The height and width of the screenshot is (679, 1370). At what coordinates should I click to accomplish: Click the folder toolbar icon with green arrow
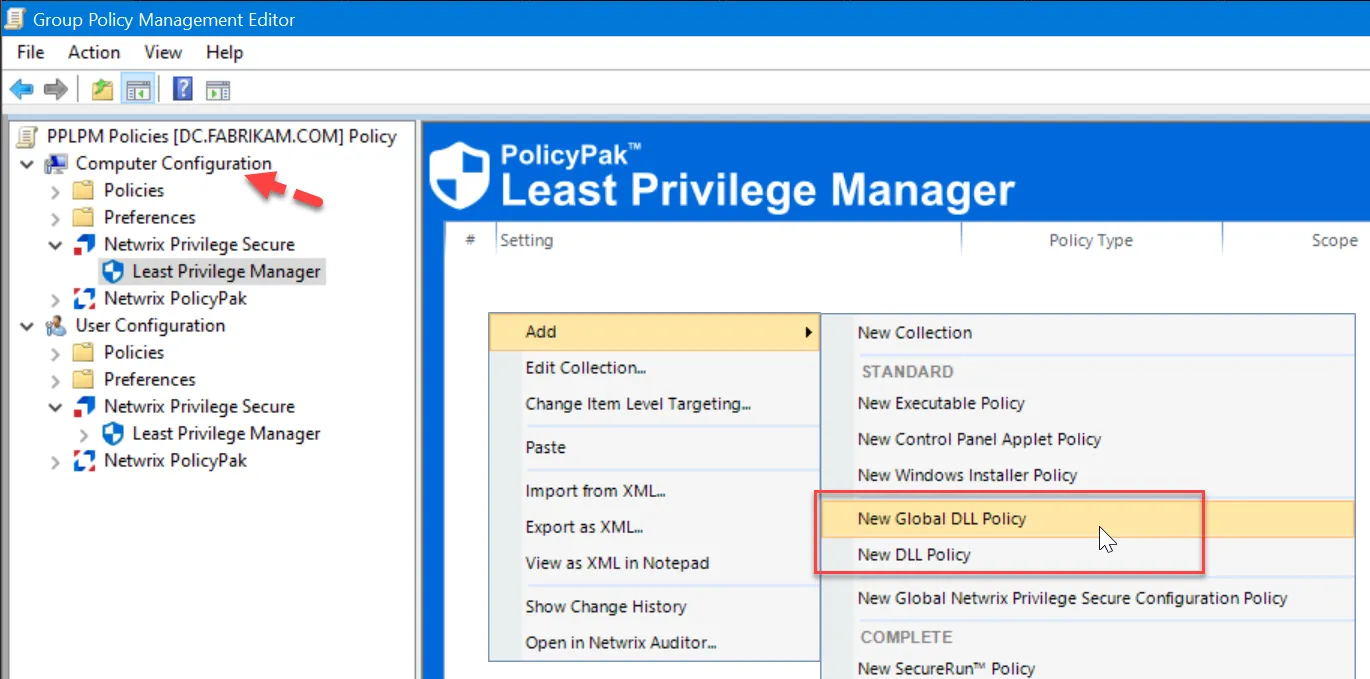click(101, 88)
